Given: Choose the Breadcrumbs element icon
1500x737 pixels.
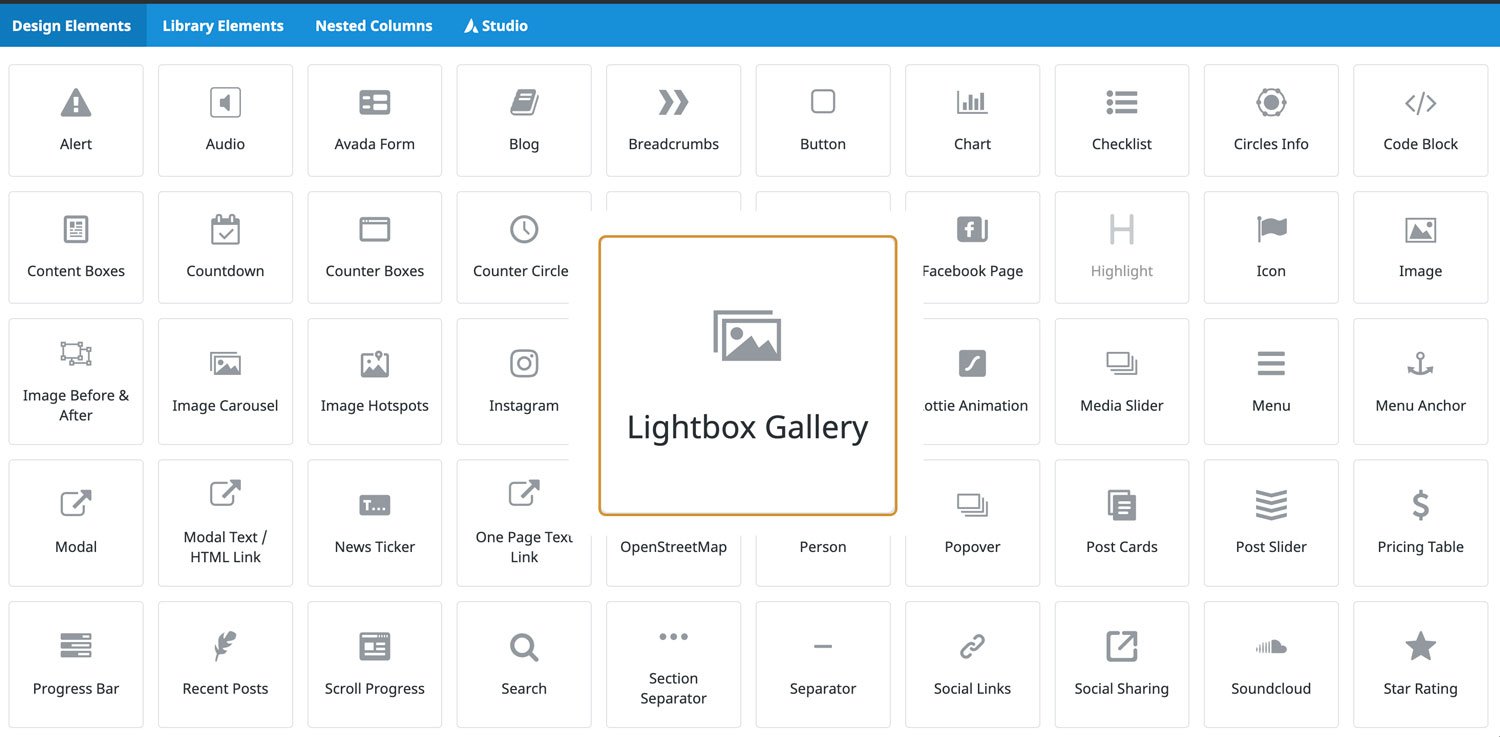Looking at the screenshot, I should [x=673, y=102].
